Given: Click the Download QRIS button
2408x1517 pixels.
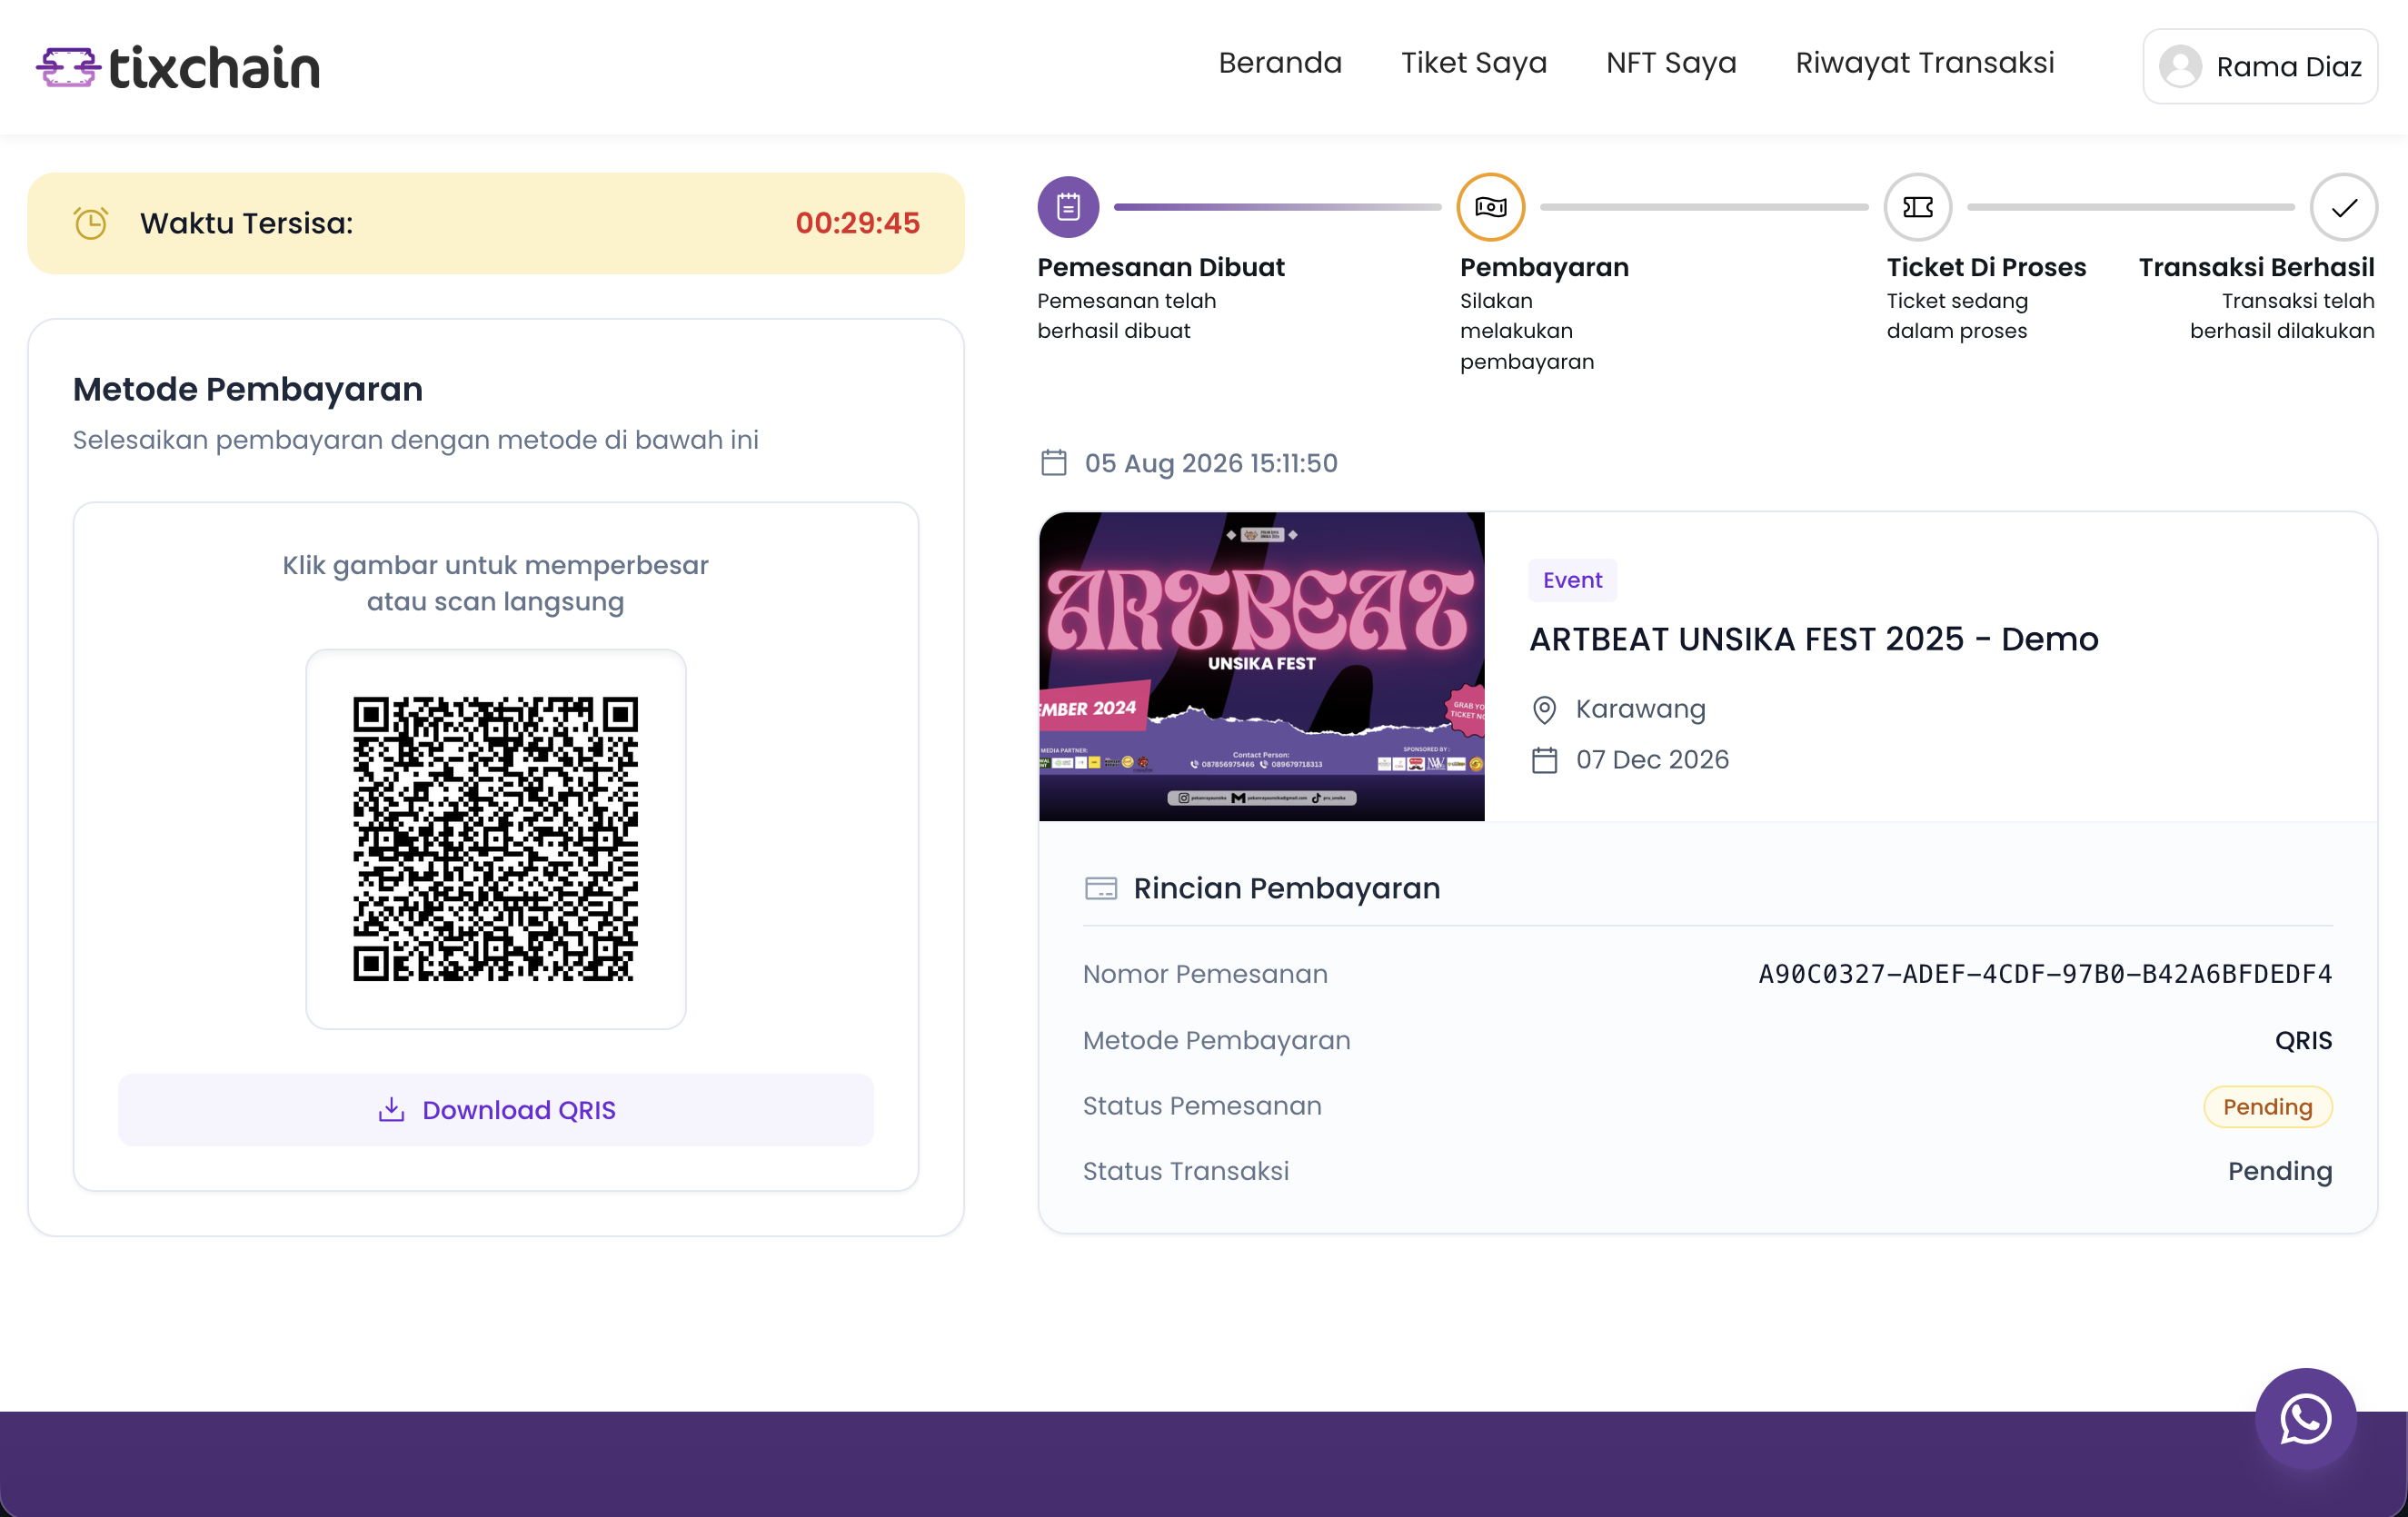Looking at the screenshot, I should pos(495,1110).
